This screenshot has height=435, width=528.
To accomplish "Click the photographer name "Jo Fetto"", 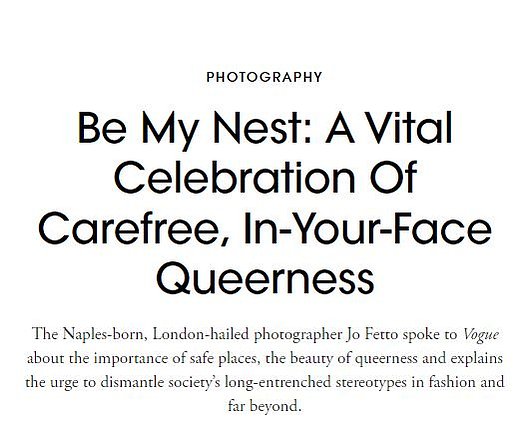I will pos(372,334).
